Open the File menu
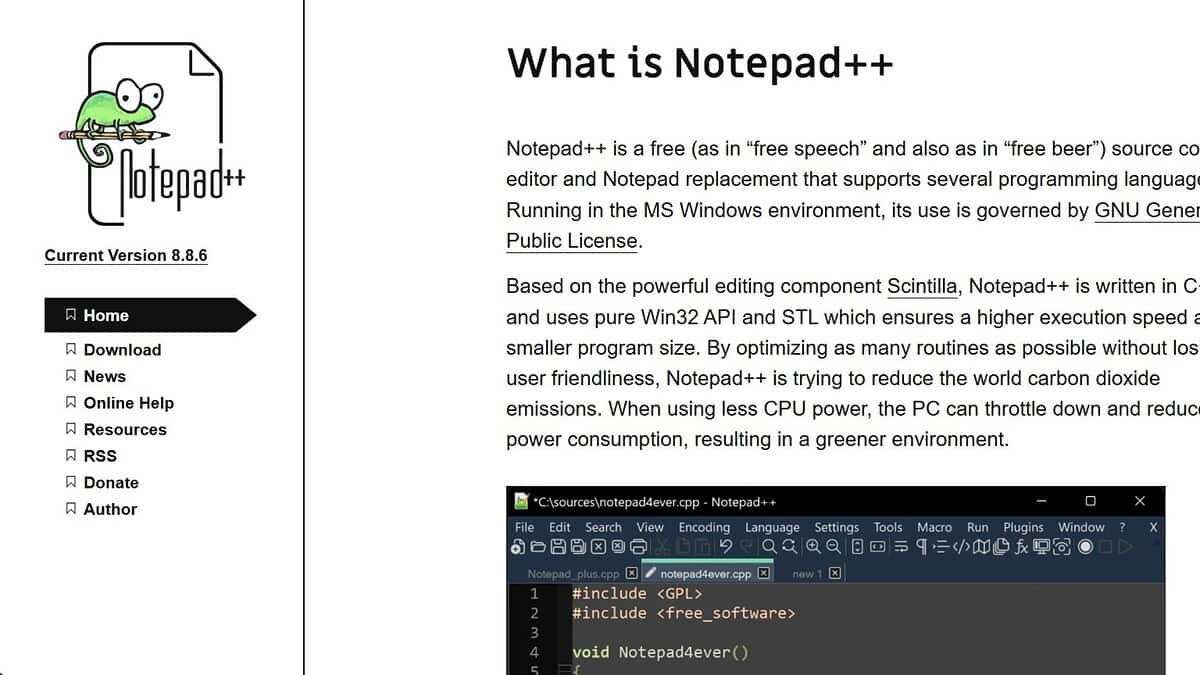Screen dimensions: 1200x675 [524, 527]
